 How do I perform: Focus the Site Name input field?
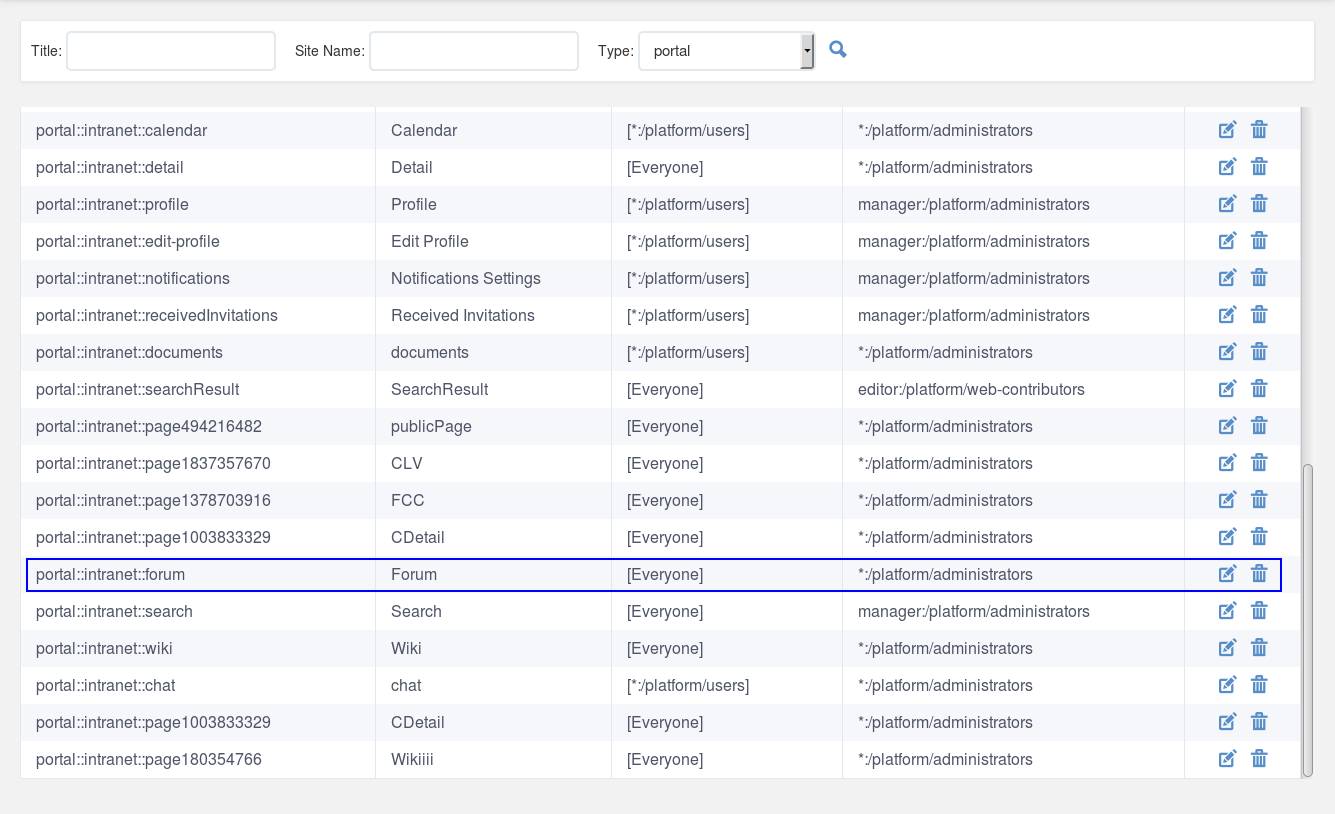click(474, 51)
